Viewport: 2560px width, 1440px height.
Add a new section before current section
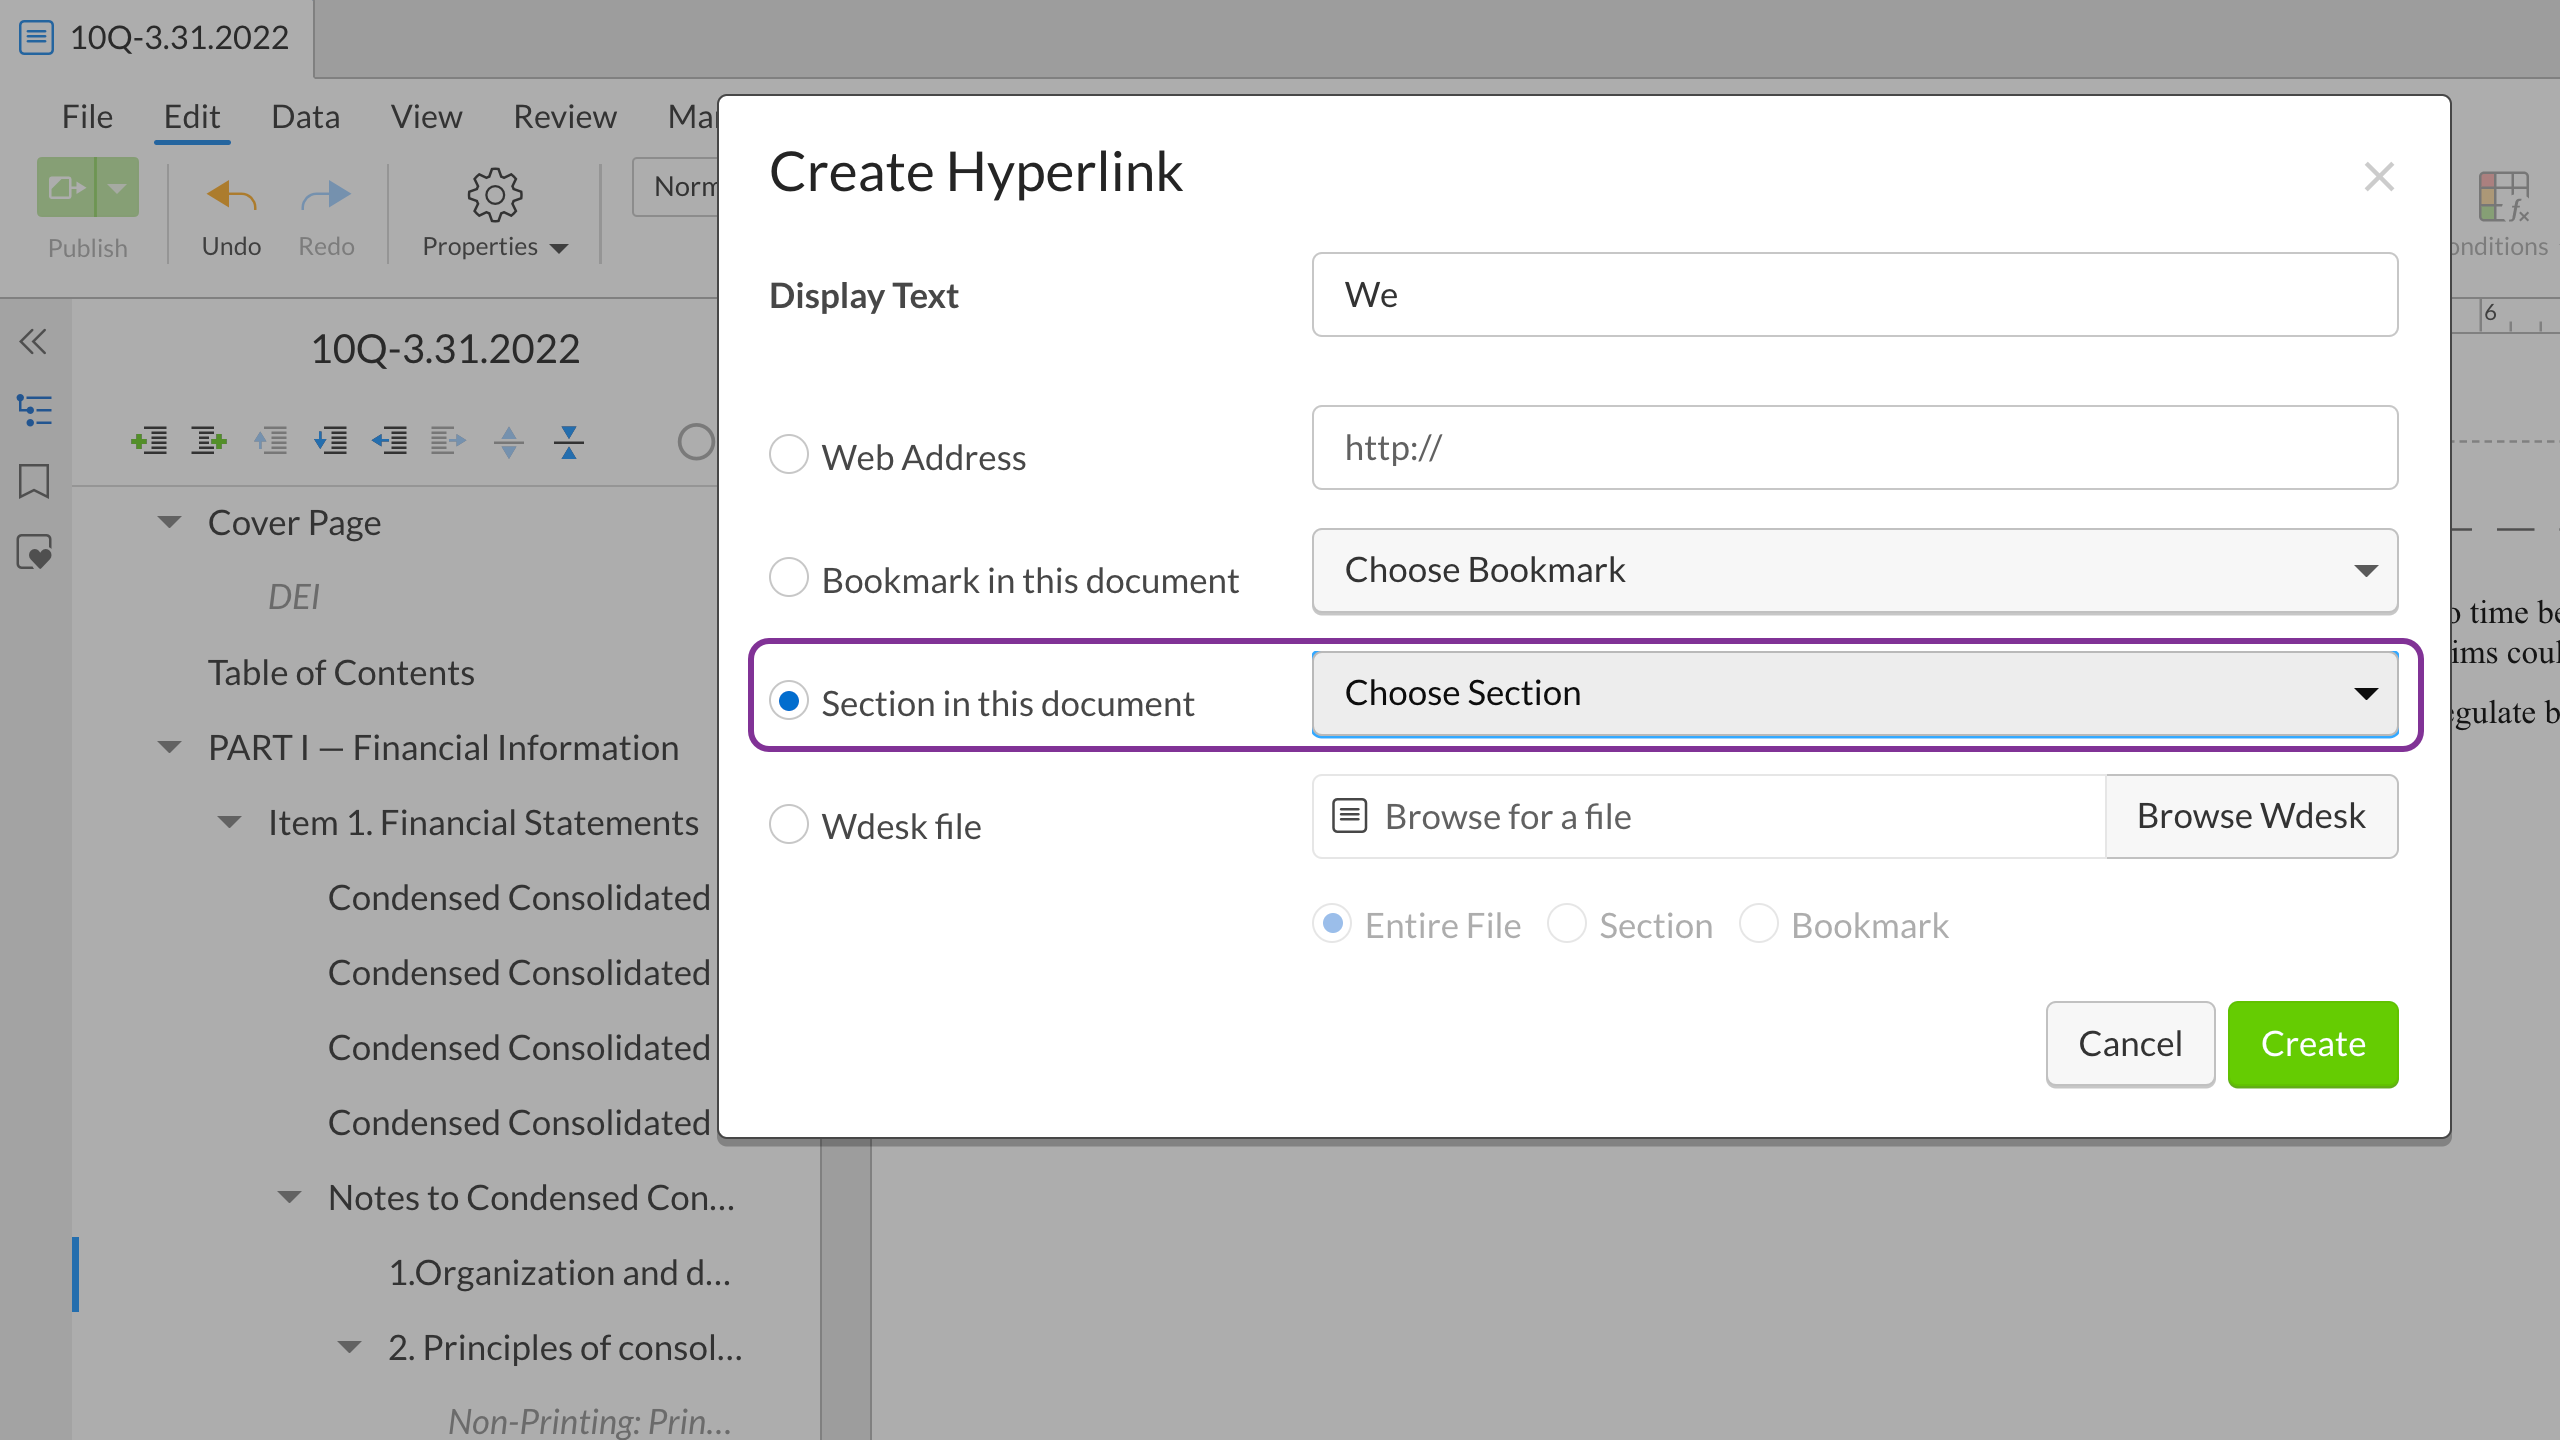[151, 440]
